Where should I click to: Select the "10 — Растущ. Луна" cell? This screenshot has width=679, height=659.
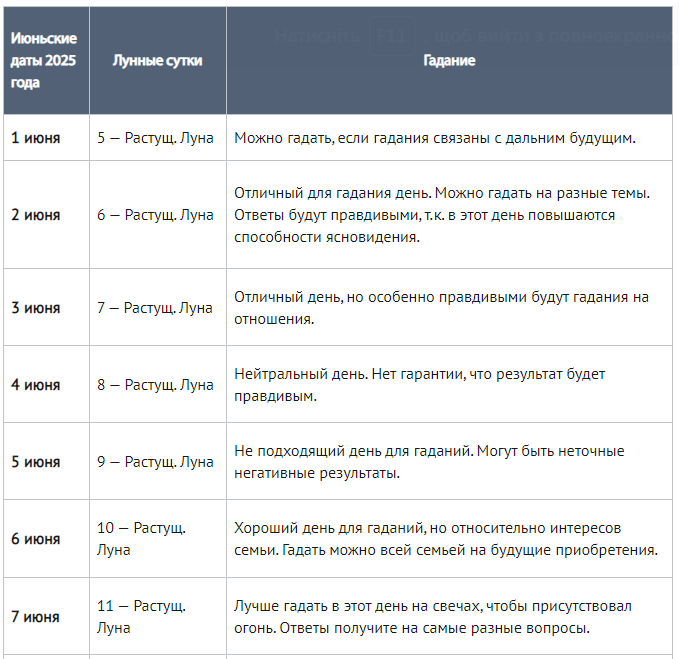(142, 539)
